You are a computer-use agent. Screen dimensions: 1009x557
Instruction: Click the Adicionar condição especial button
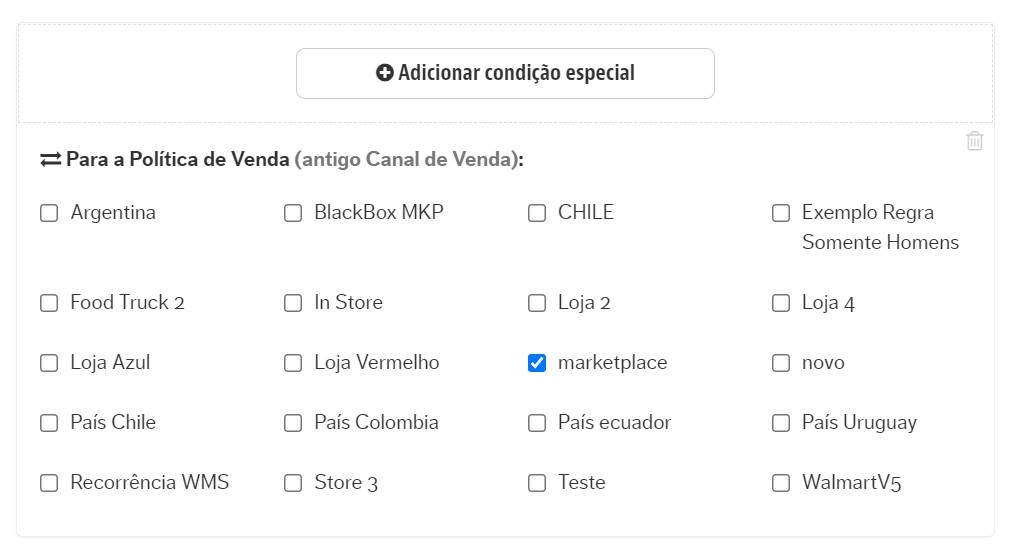point(505,73)
